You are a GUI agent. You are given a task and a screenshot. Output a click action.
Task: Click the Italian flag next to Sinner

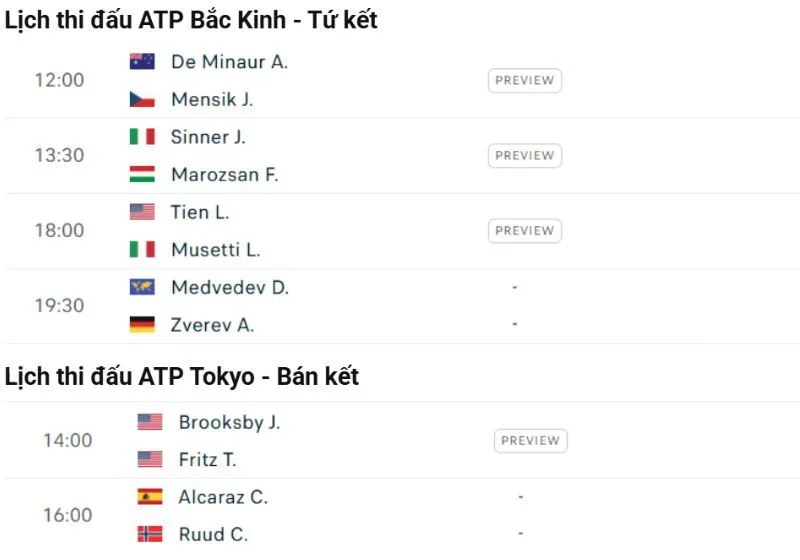pyautogui.click(x=142, y=137)
